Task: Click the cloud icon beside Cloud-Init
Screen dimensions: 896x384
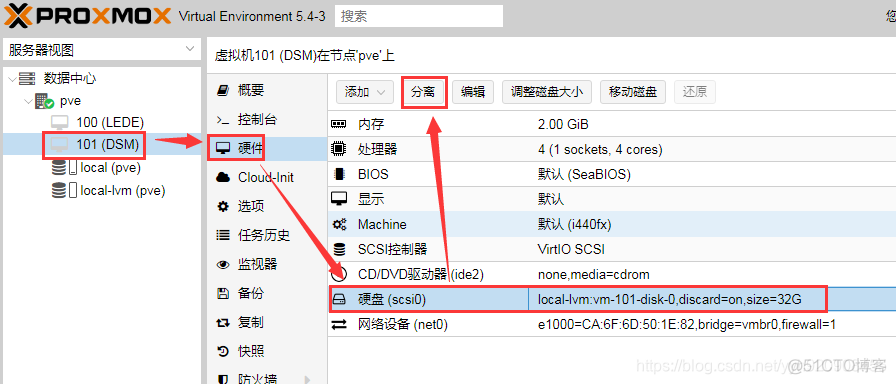Action: [x=223, y=178]
